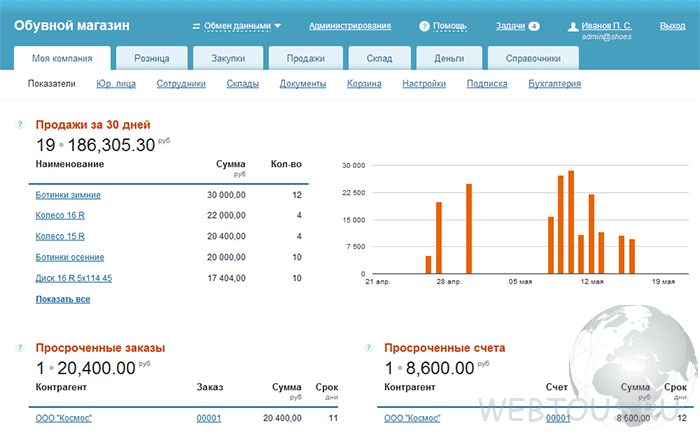The image size is (700, 435).
Task: Click Показать все to list all sales
Action: point(63,299)
